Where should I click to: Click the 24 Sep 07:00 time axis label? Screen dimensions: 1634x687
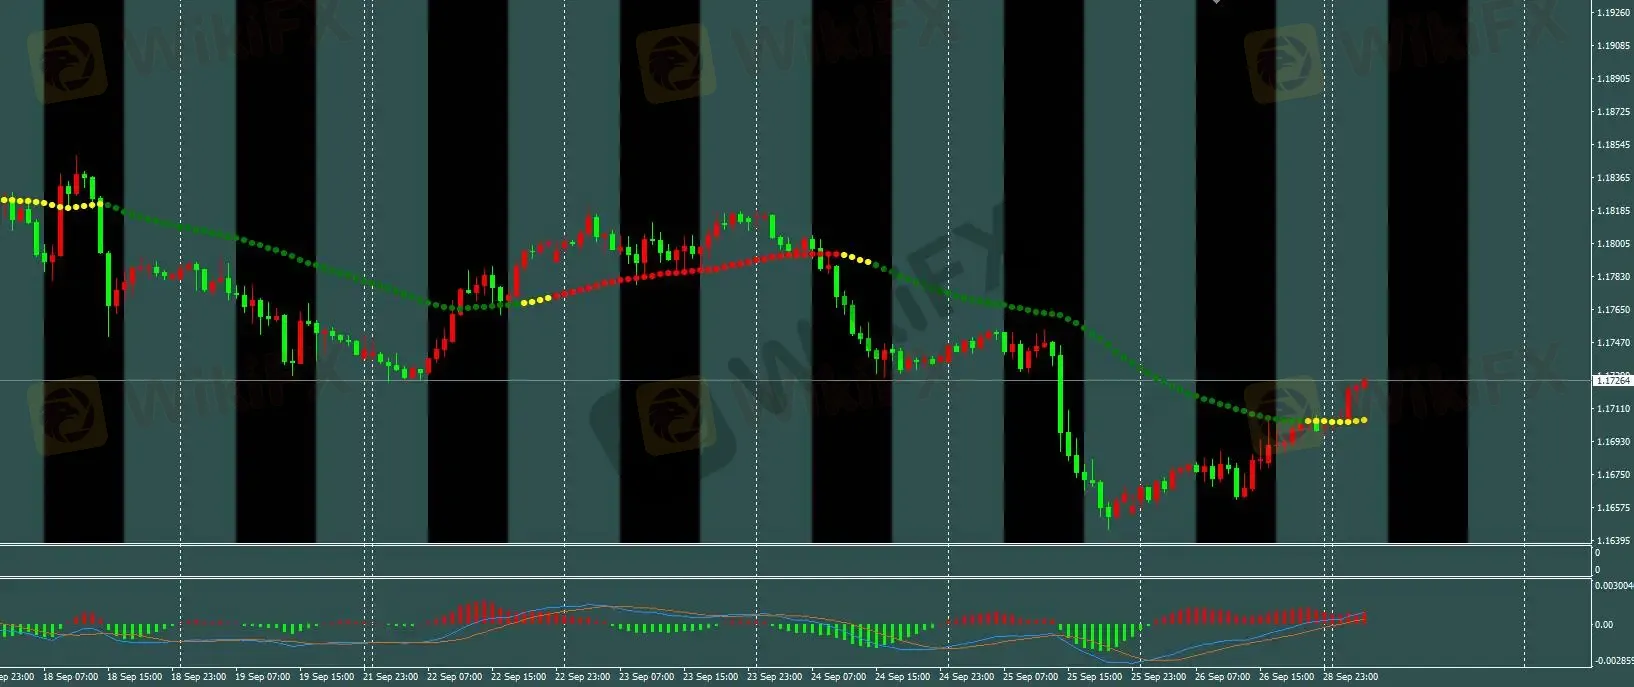[839, 677]
